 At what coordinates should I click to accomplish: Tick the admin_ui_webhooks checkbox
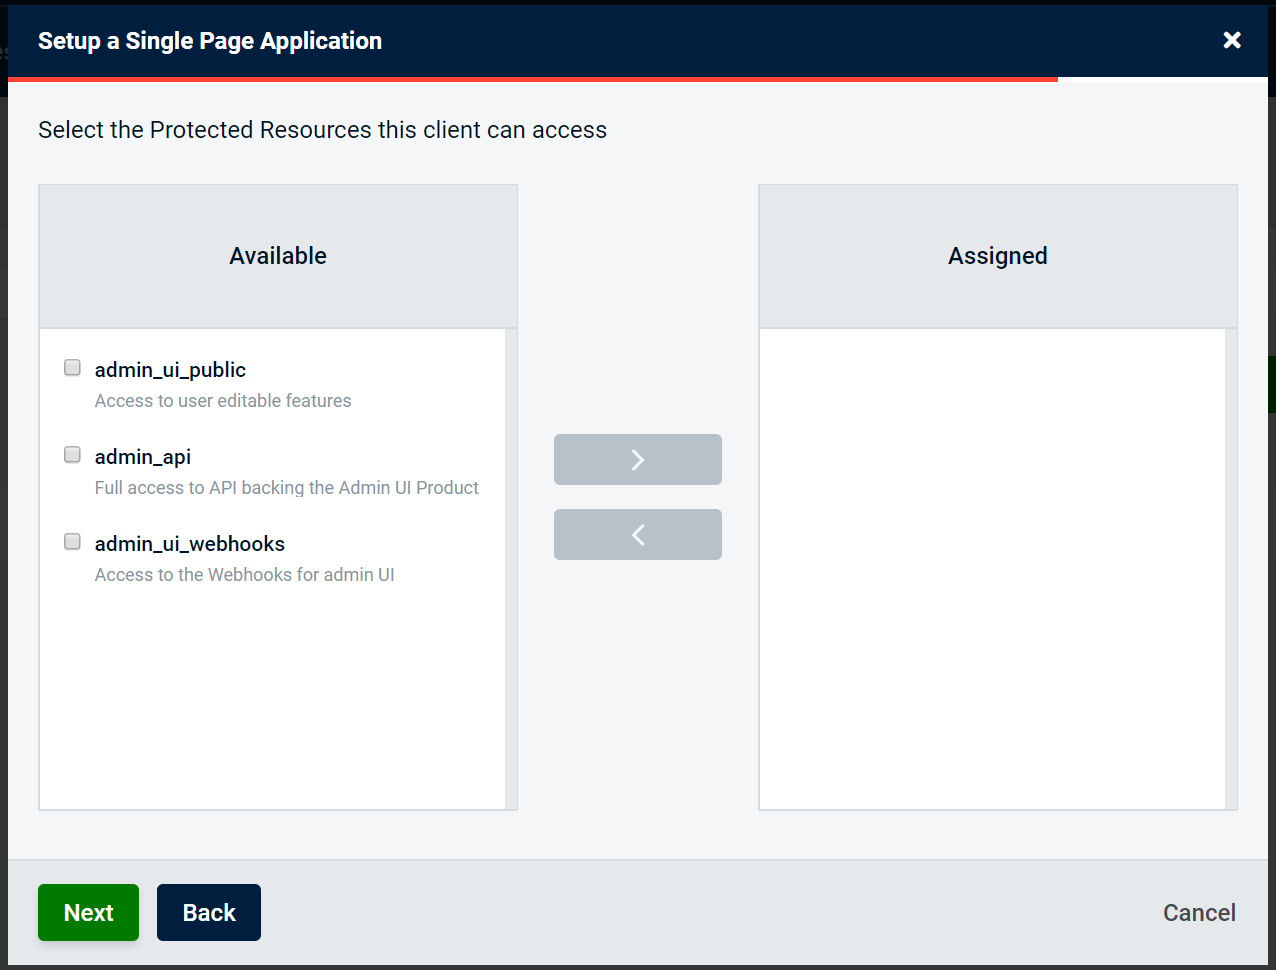[72, 542]
